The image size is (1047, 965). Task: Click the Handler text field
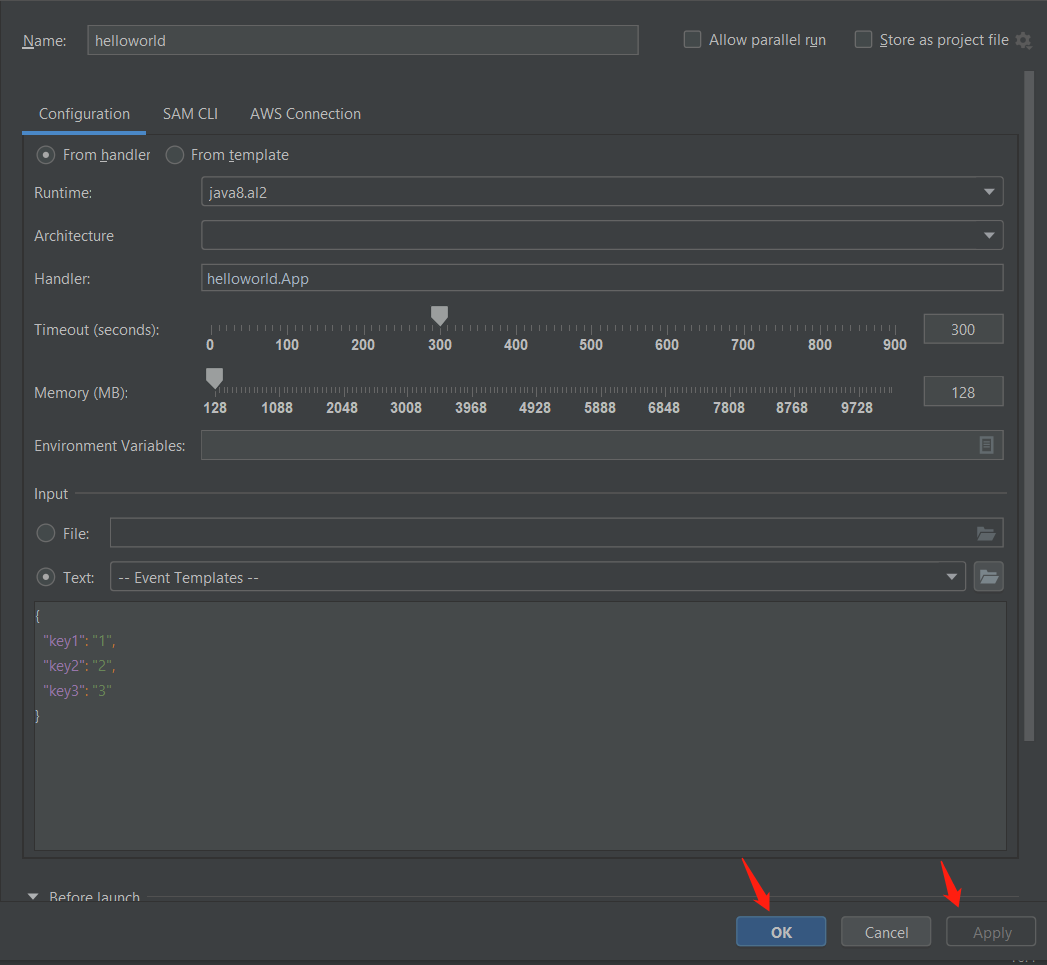coord(602,278)
